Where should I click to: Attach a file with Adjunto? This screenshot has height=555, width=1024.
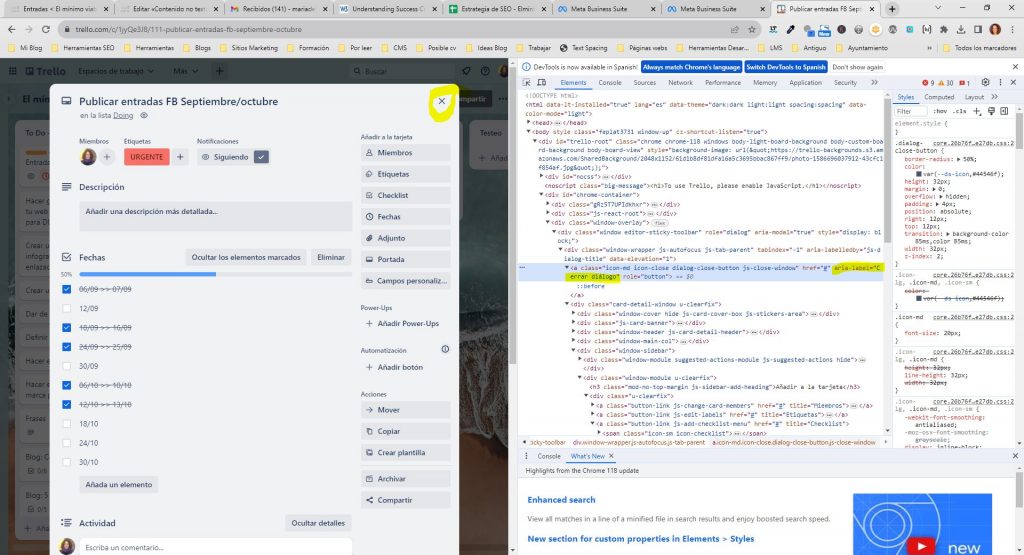405,238
